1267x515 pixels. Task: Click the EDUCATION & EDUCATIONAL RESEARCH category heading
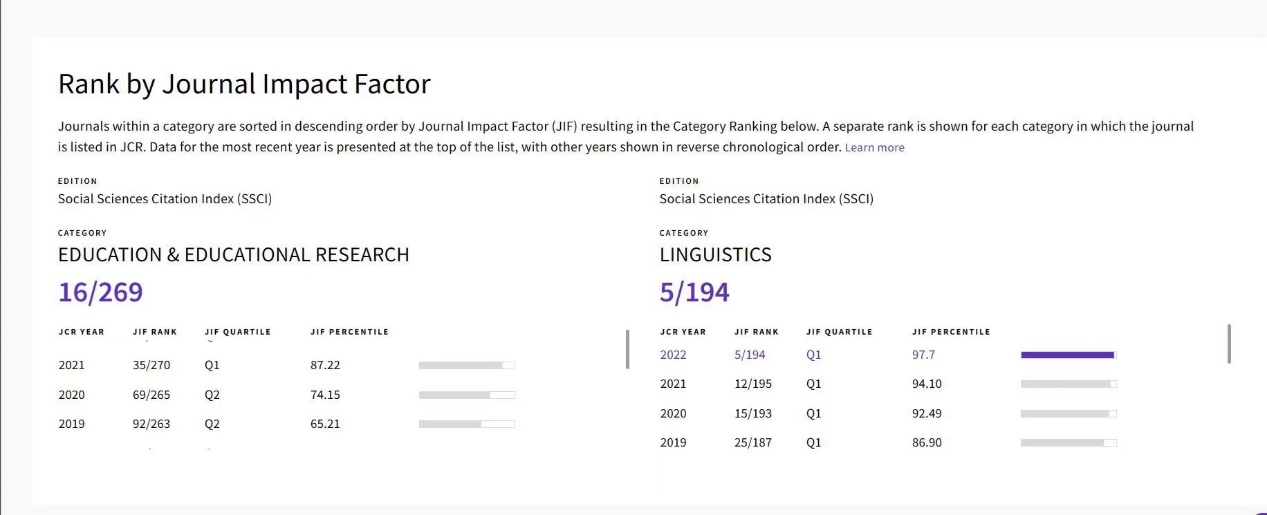click(x=233, y=255)
